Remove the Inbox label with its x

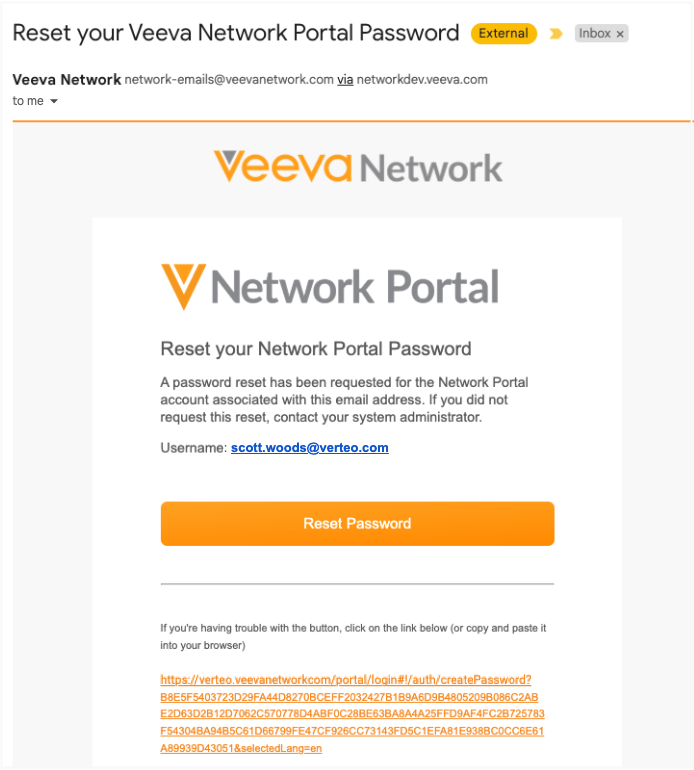pos(620,34)
